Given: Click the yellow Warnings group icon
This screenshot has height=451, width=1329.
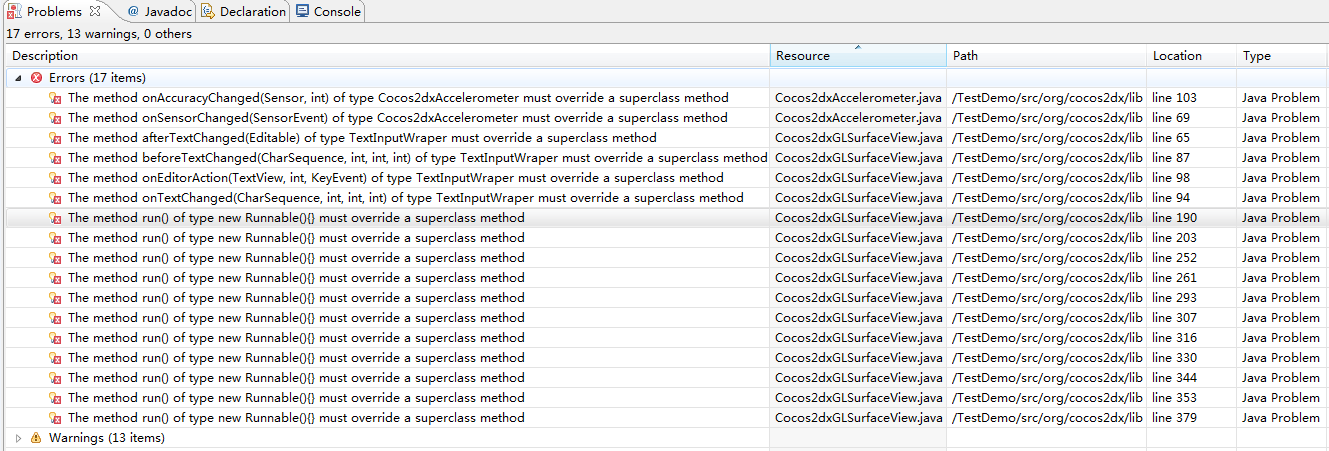Looking at the screenshot, I should tap(37, 438).
